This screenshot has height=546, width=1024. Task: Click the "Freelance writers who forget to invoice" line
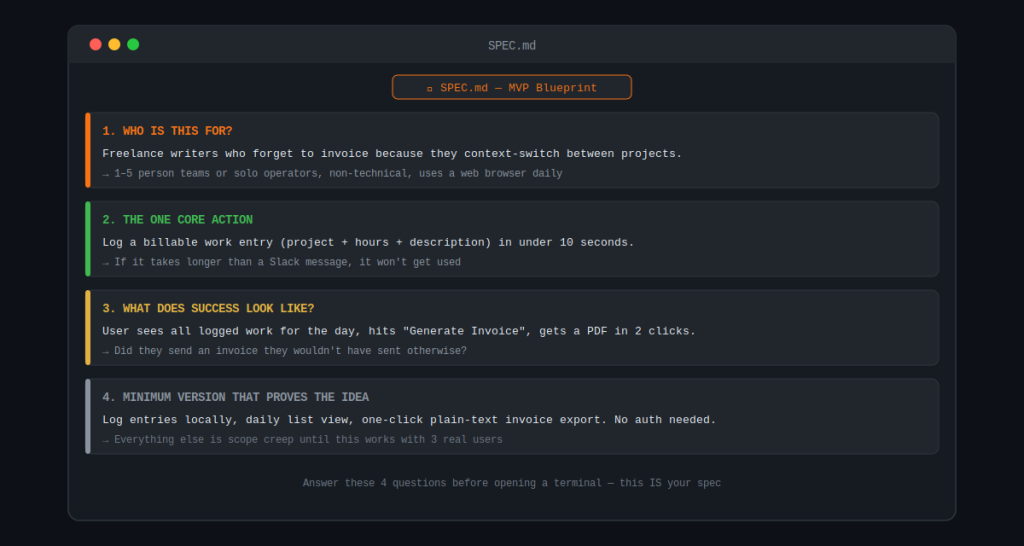tap(392, 153)
